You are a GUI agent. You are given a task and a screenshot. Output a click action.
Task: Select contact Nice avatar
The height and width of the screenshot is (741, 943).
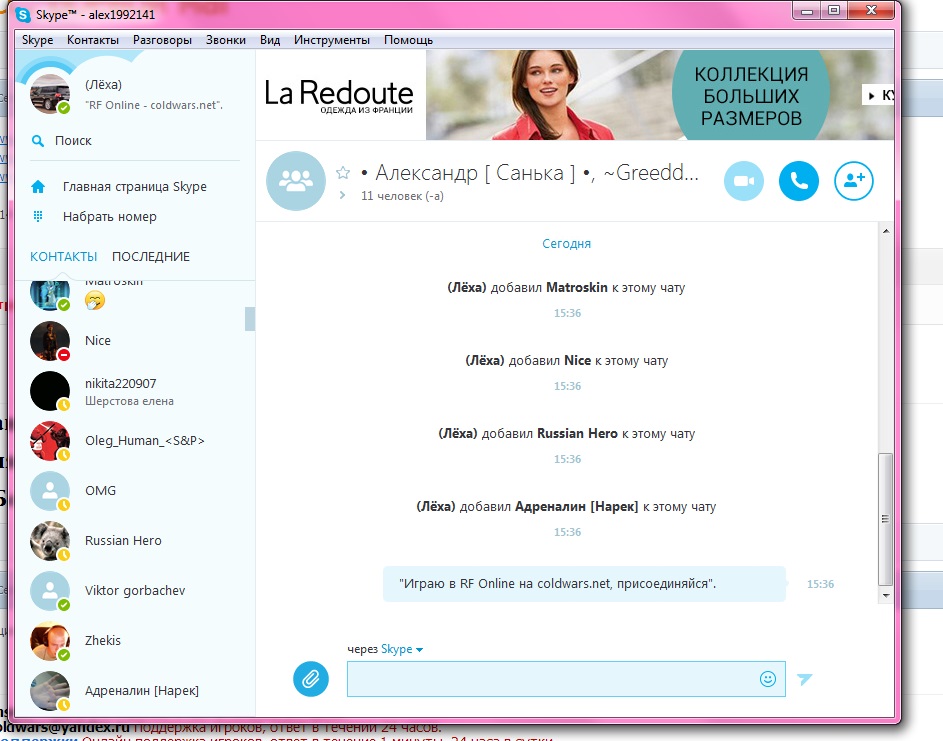click(x=50, y=340)
